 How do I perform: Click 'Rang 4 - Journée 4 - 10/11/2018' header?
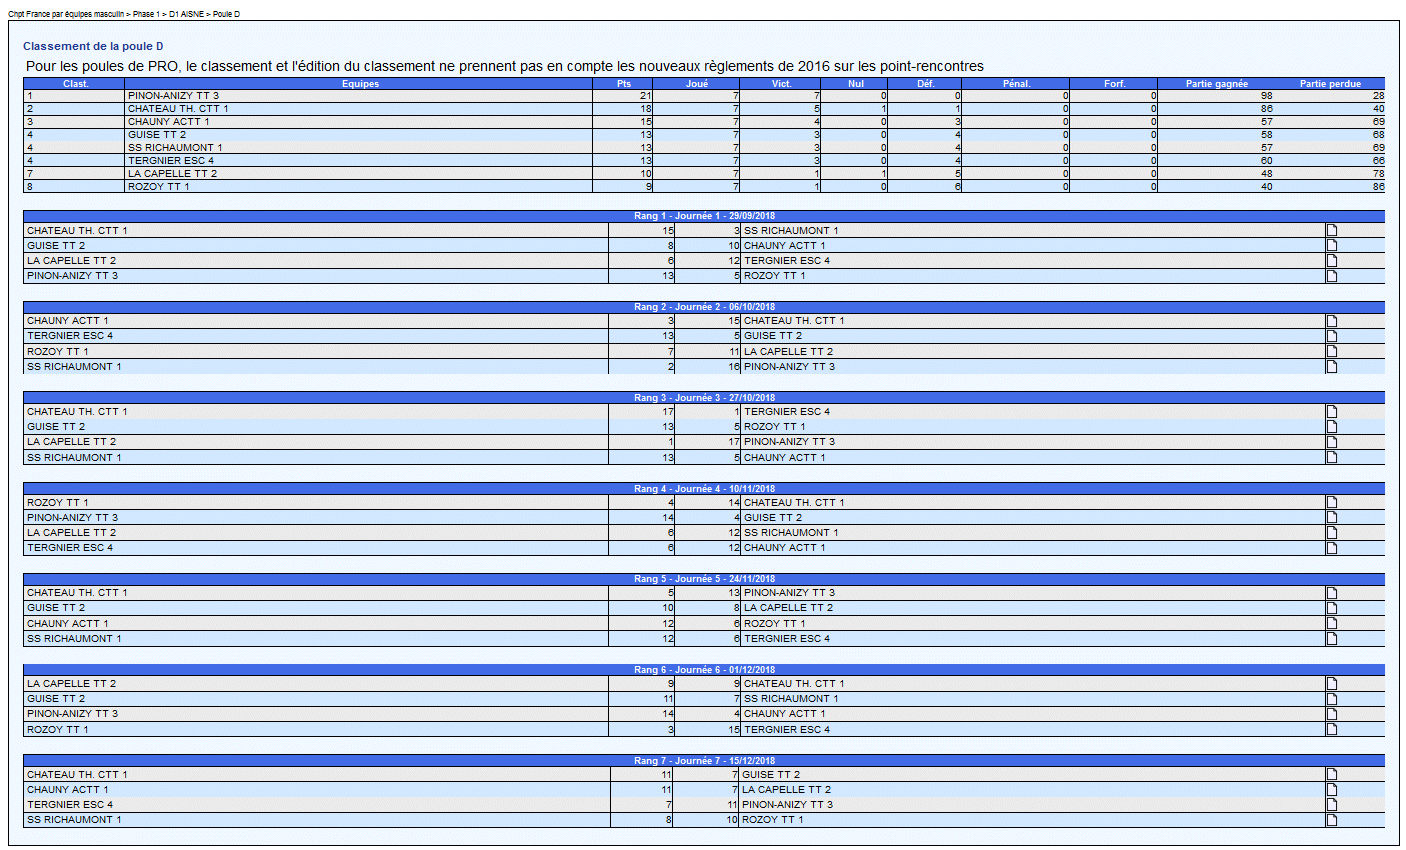[704, 488]
